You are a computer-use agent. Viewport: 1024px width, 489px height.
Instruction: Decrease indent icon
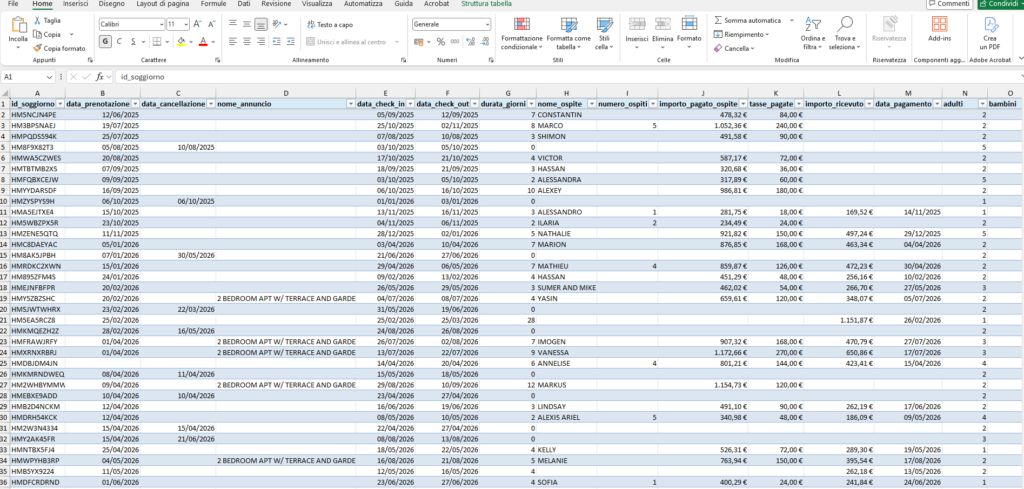276,42
